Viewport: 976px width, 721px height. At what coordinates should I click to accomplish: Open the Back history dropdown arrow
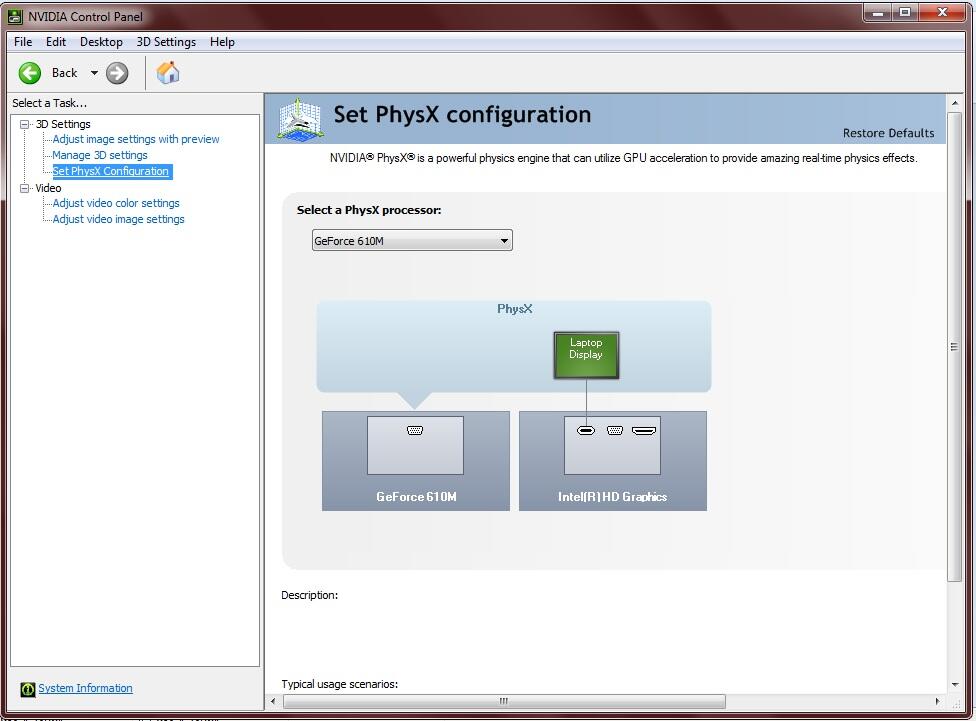point(94,73)
